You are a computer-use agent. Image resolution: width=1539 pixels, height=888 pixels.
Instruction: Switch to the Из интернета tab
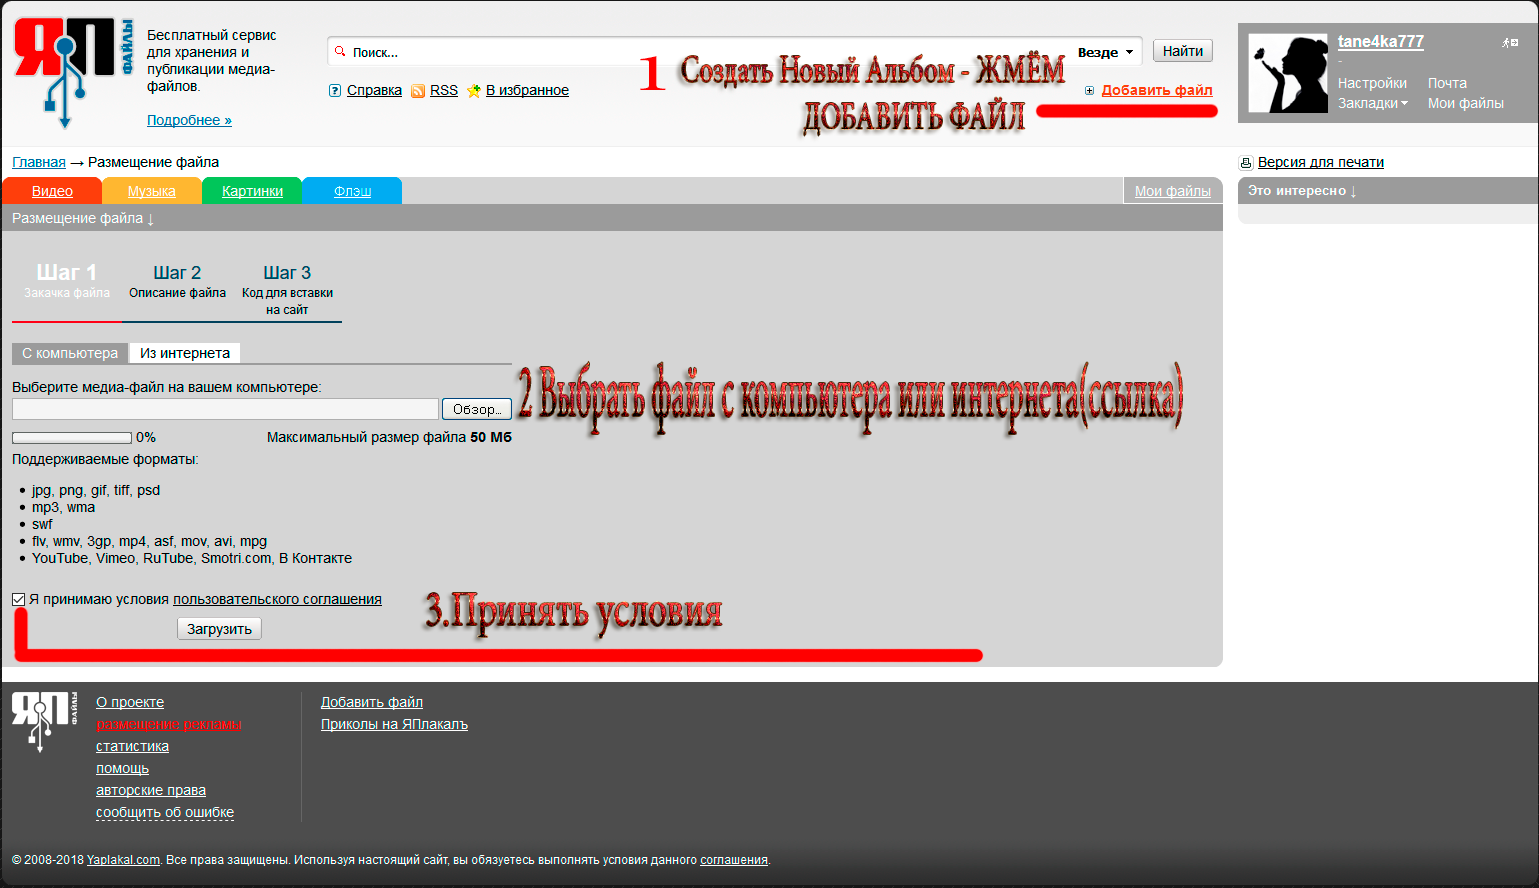[185, 353]
